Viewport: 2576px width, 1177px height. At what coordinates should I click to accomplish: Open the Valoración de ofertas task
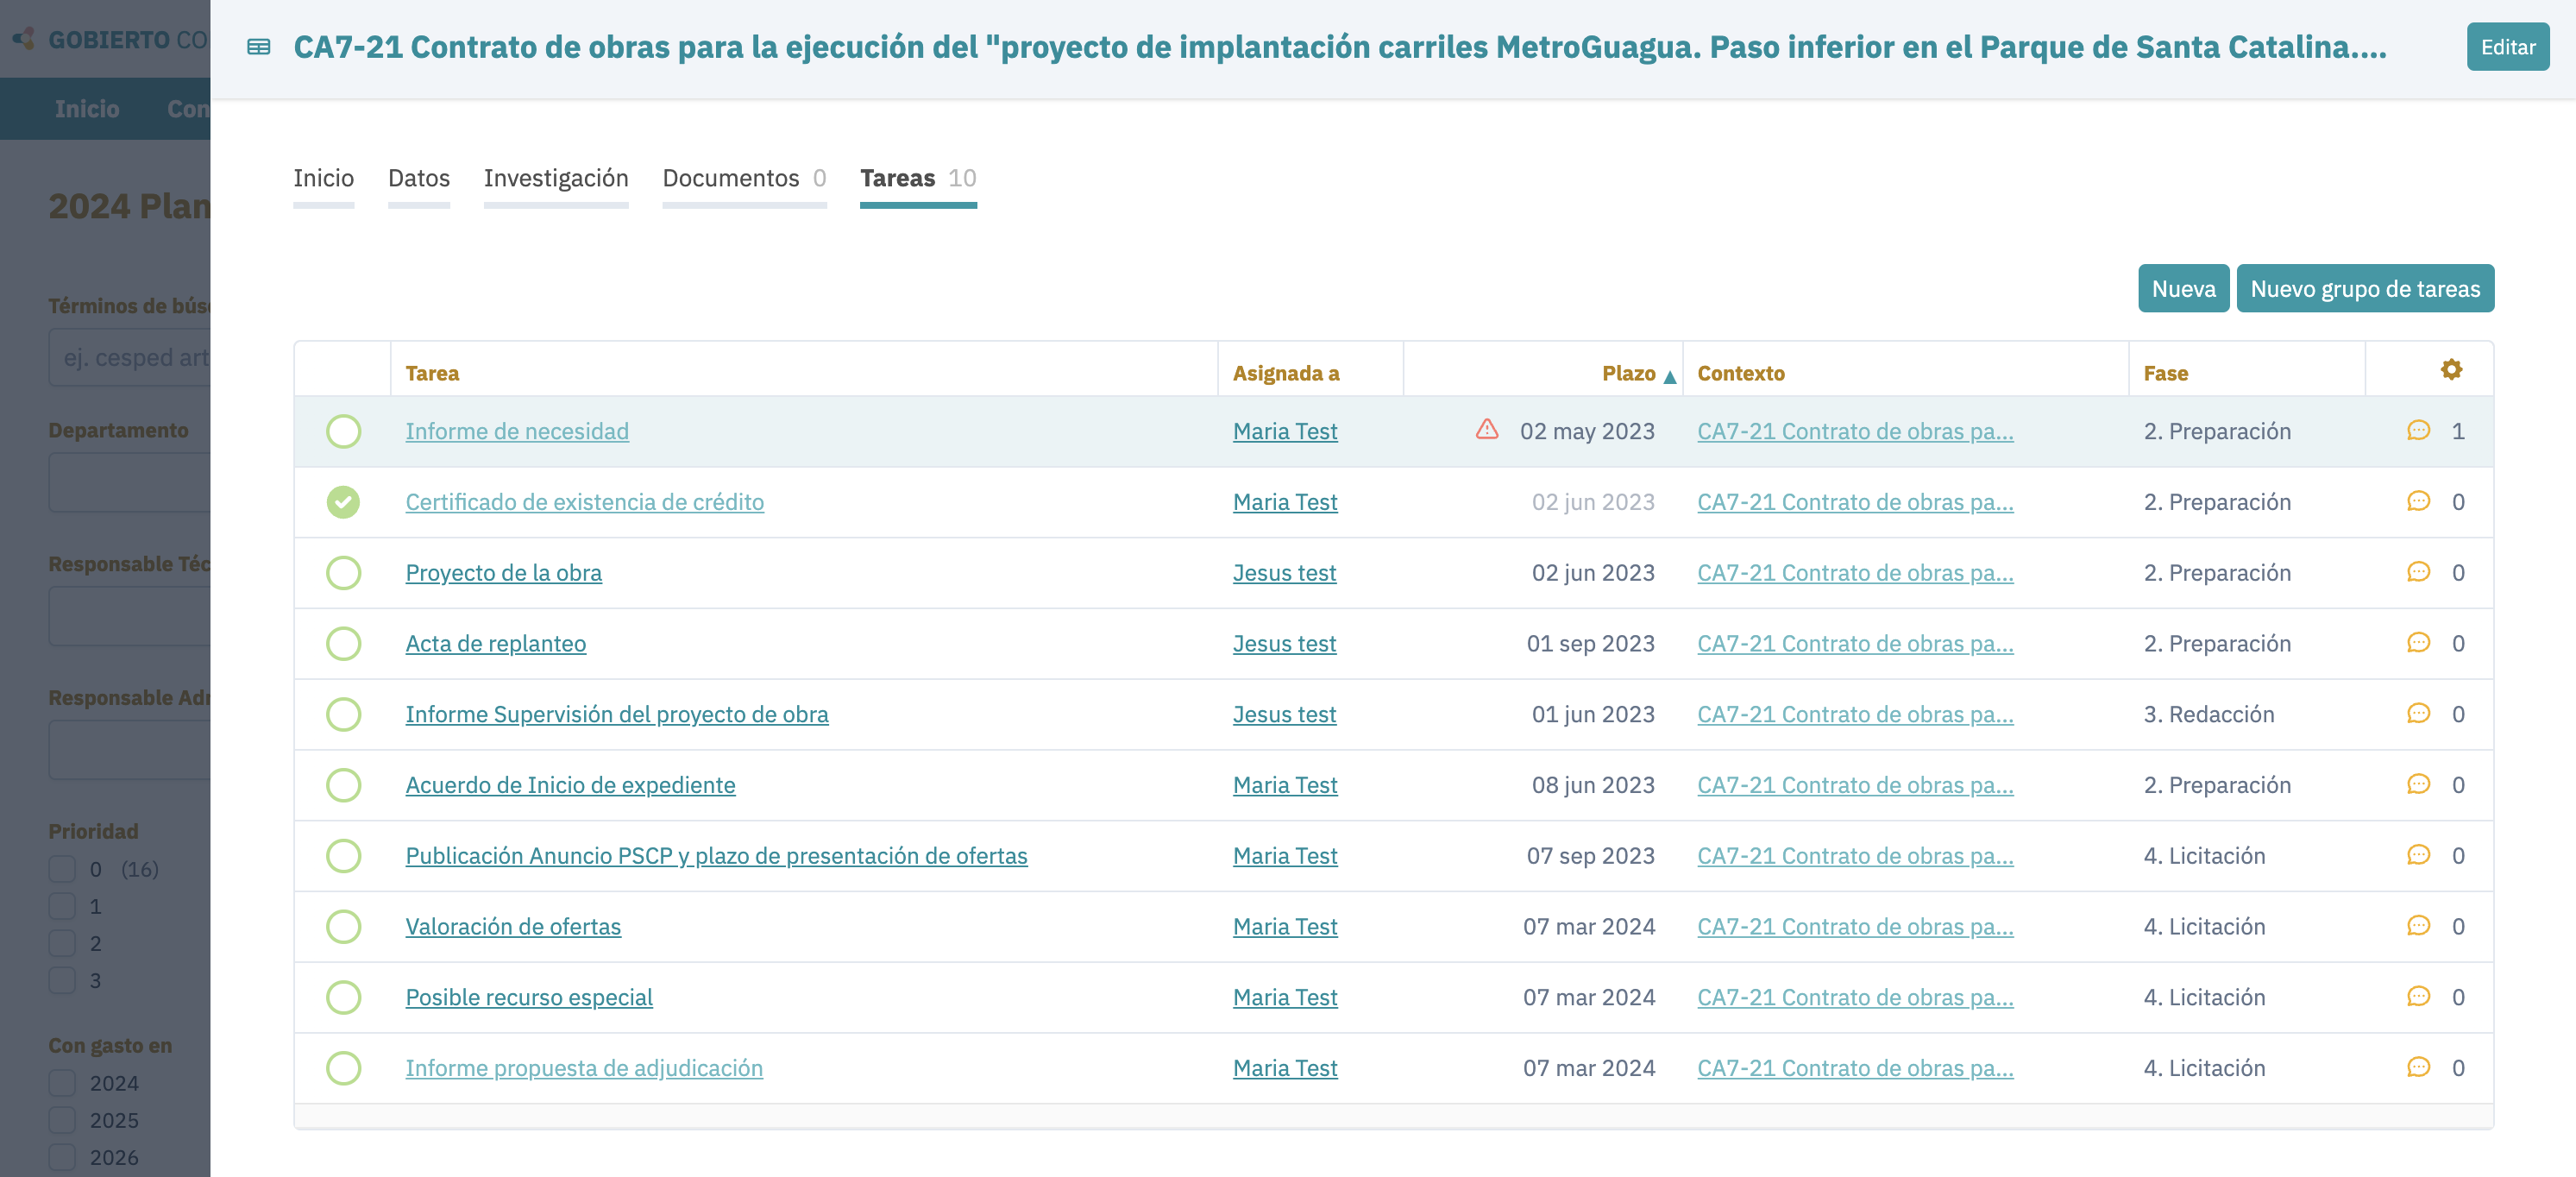pos(513,926)
